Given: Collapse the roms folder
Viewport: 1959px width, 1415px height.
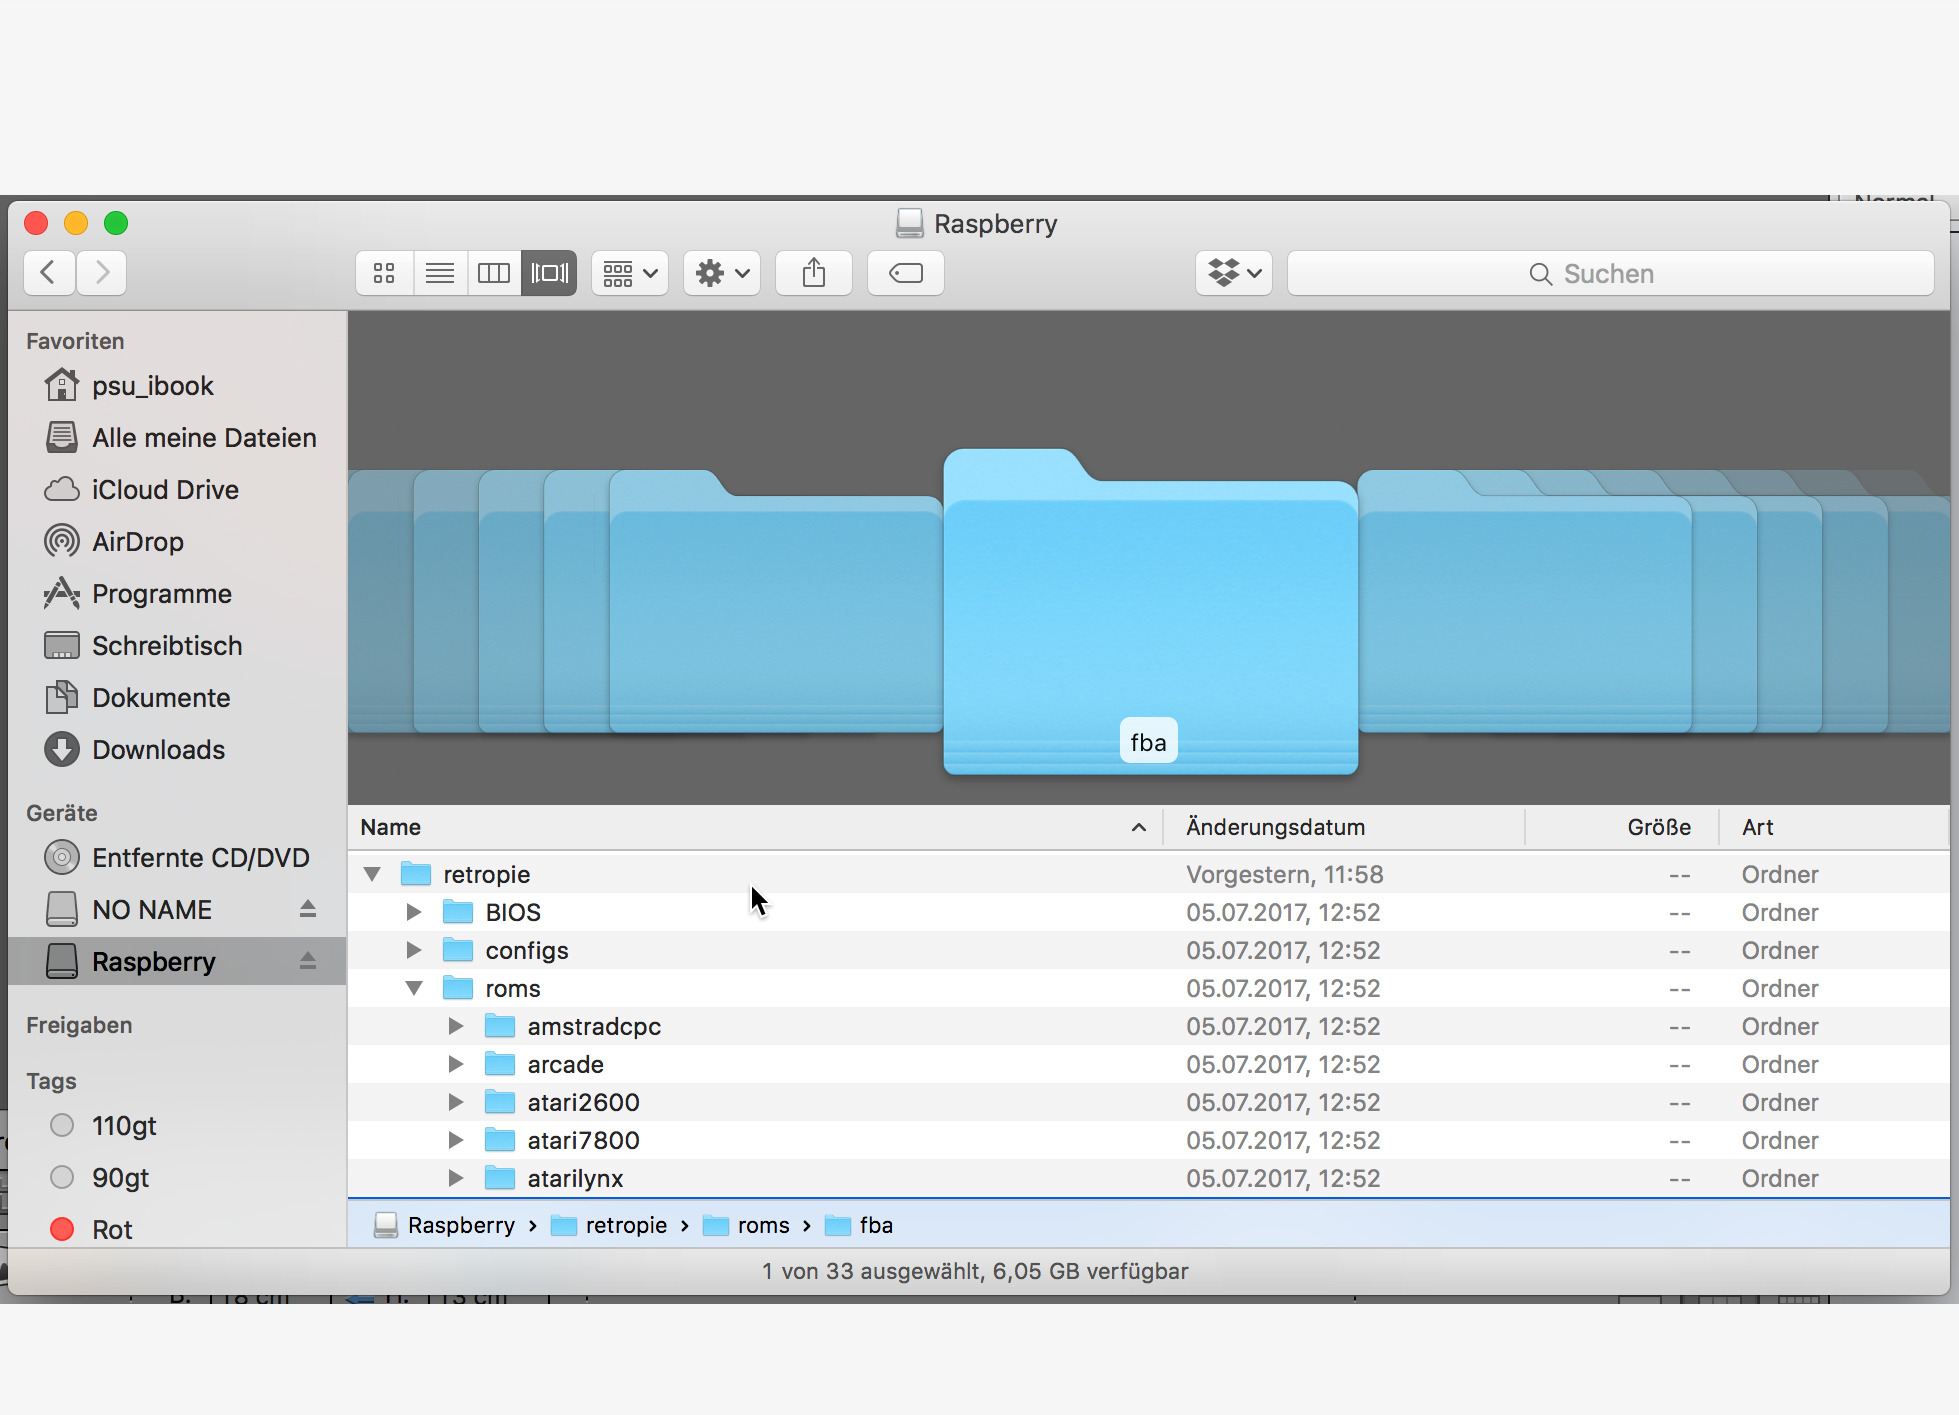Looking at the screenshot, I should point(414,988).
